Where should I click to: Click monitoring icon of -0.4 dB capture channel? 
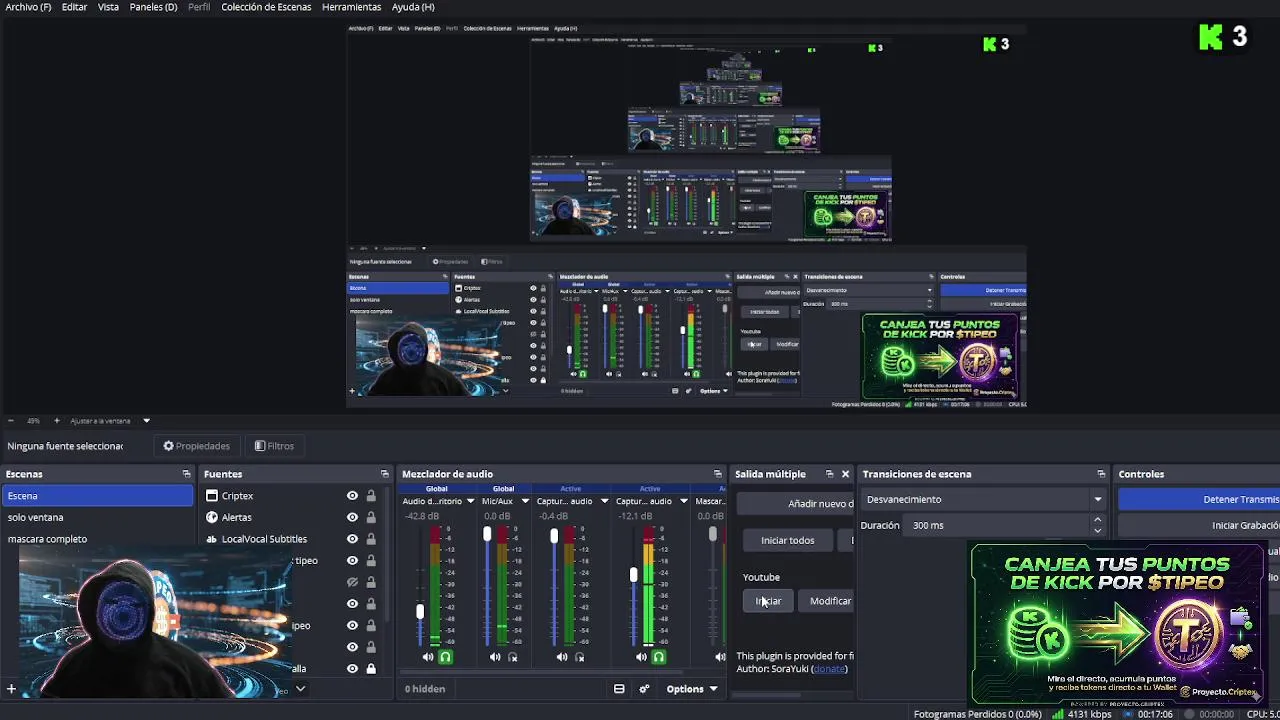580,657
